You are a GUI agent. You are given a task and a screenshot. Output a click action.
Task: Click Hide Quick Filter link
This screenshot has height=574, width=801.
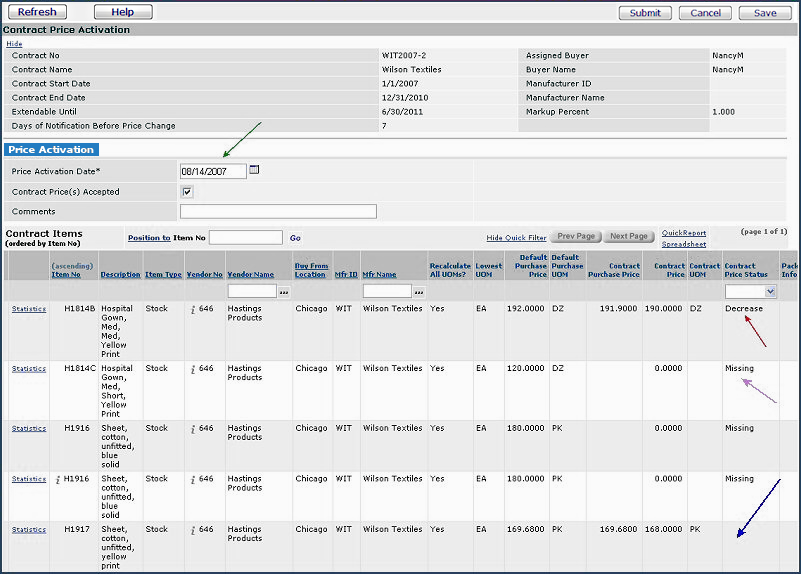tap(516, 238)
